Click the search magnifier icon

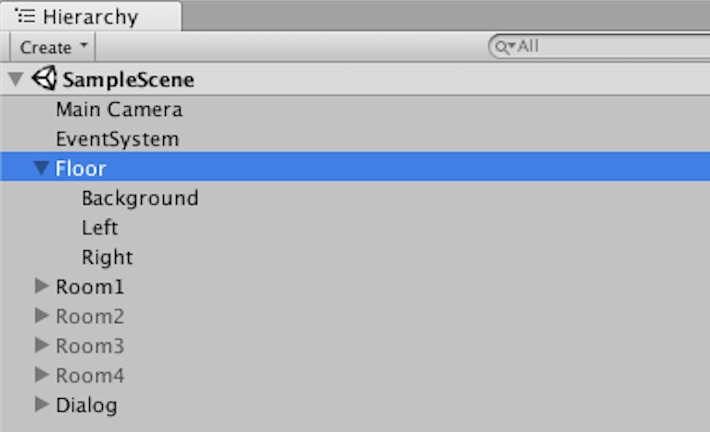click(x=501, y=46)
